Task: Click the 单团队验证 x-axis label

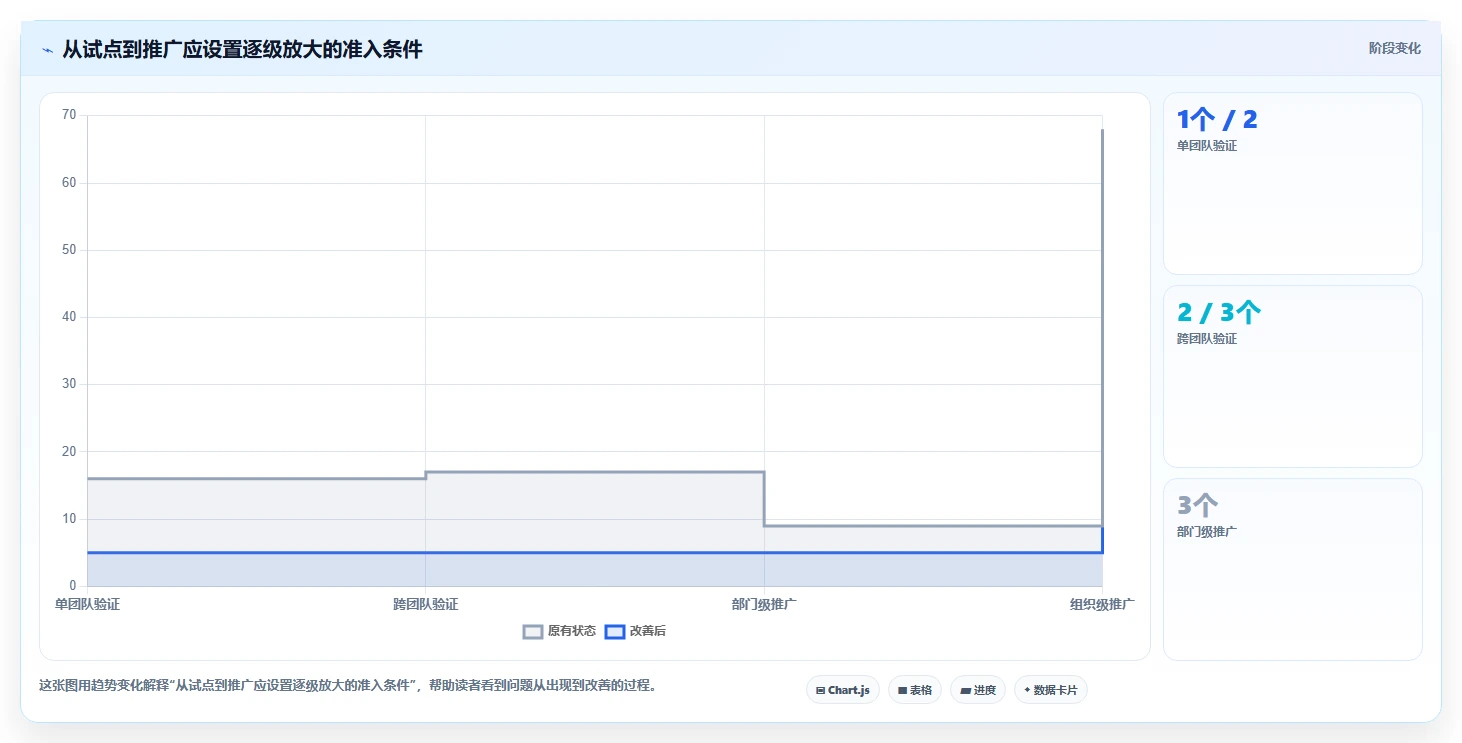Action: 87,604
